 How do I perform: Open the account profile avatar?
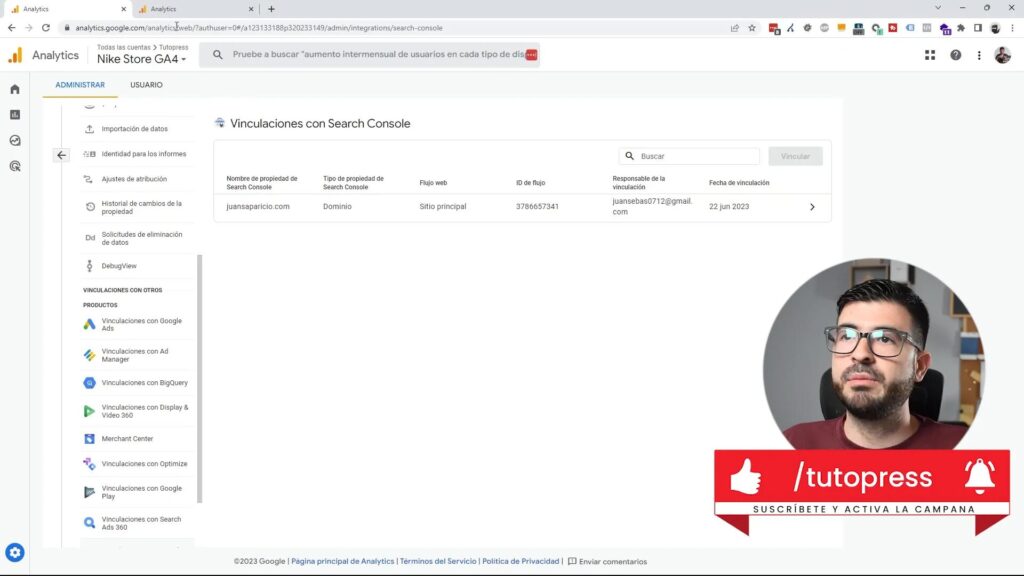pyautogui.click(x=1002, y=56)
